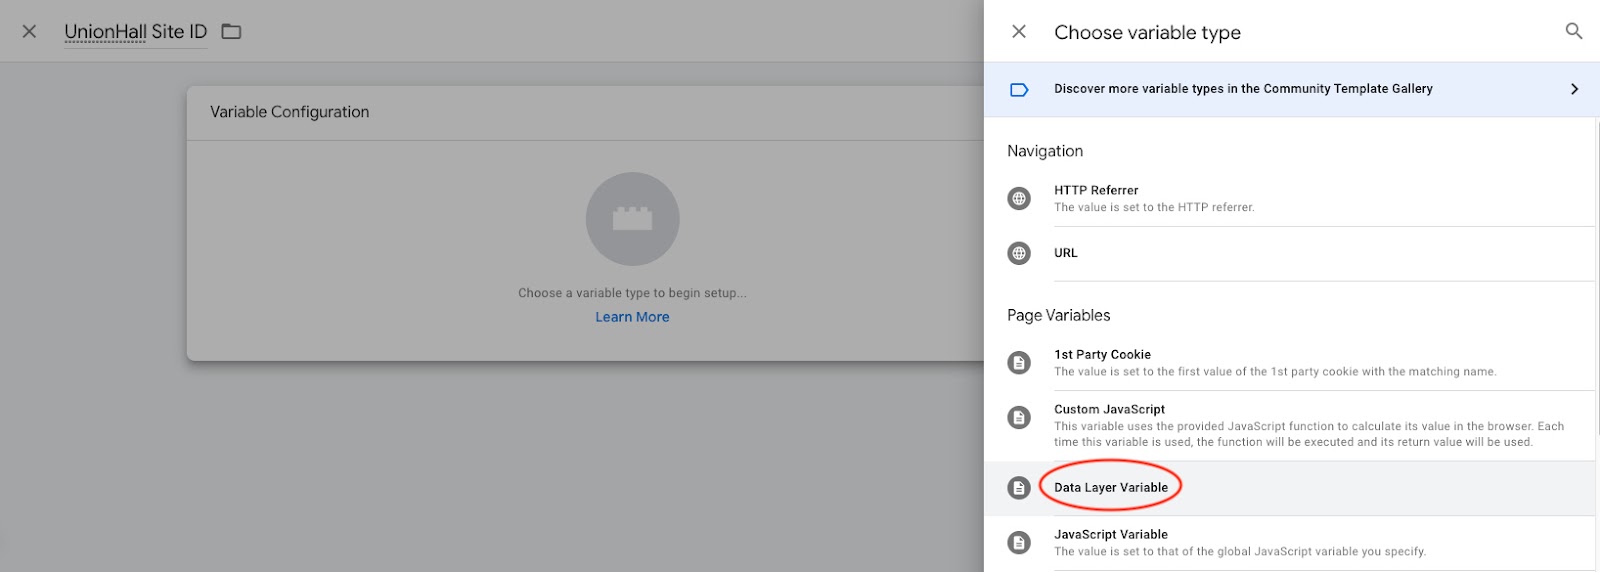The width and height of the screenshot is (1600, 572).
Task: Click the Navigation section heading
Action: point(1045,151)
